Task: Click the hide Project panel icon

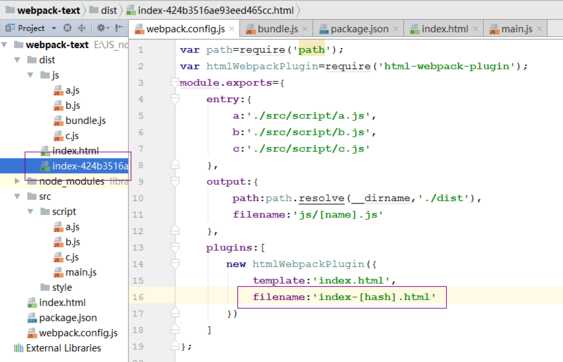Action: 119,28
